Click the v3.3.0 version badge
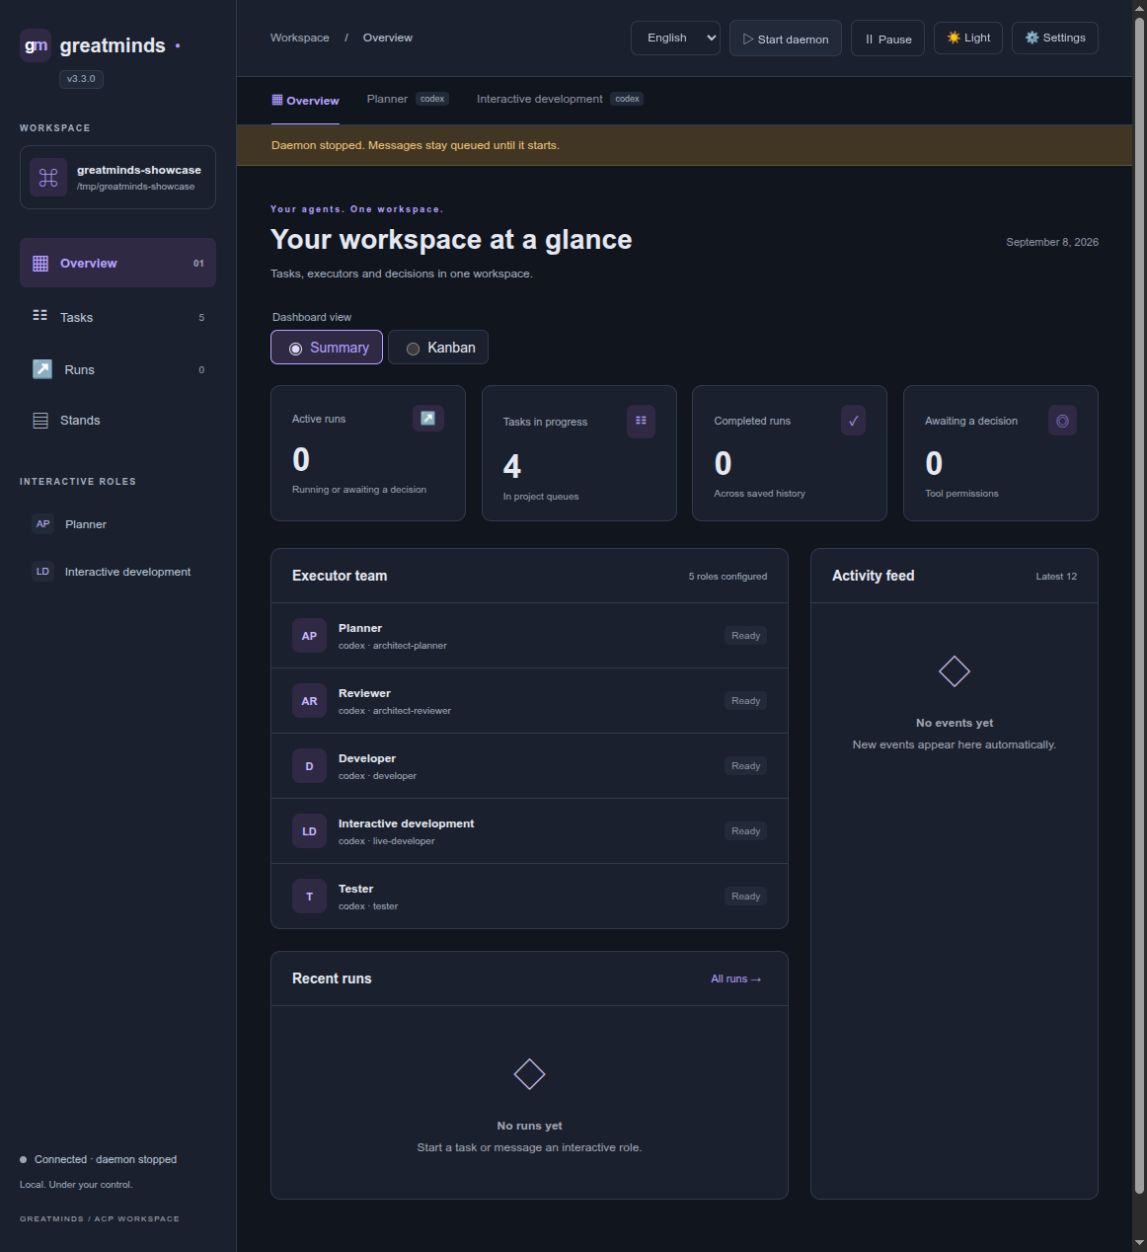Viewport: 1147px width, 1252px height. 81,79
